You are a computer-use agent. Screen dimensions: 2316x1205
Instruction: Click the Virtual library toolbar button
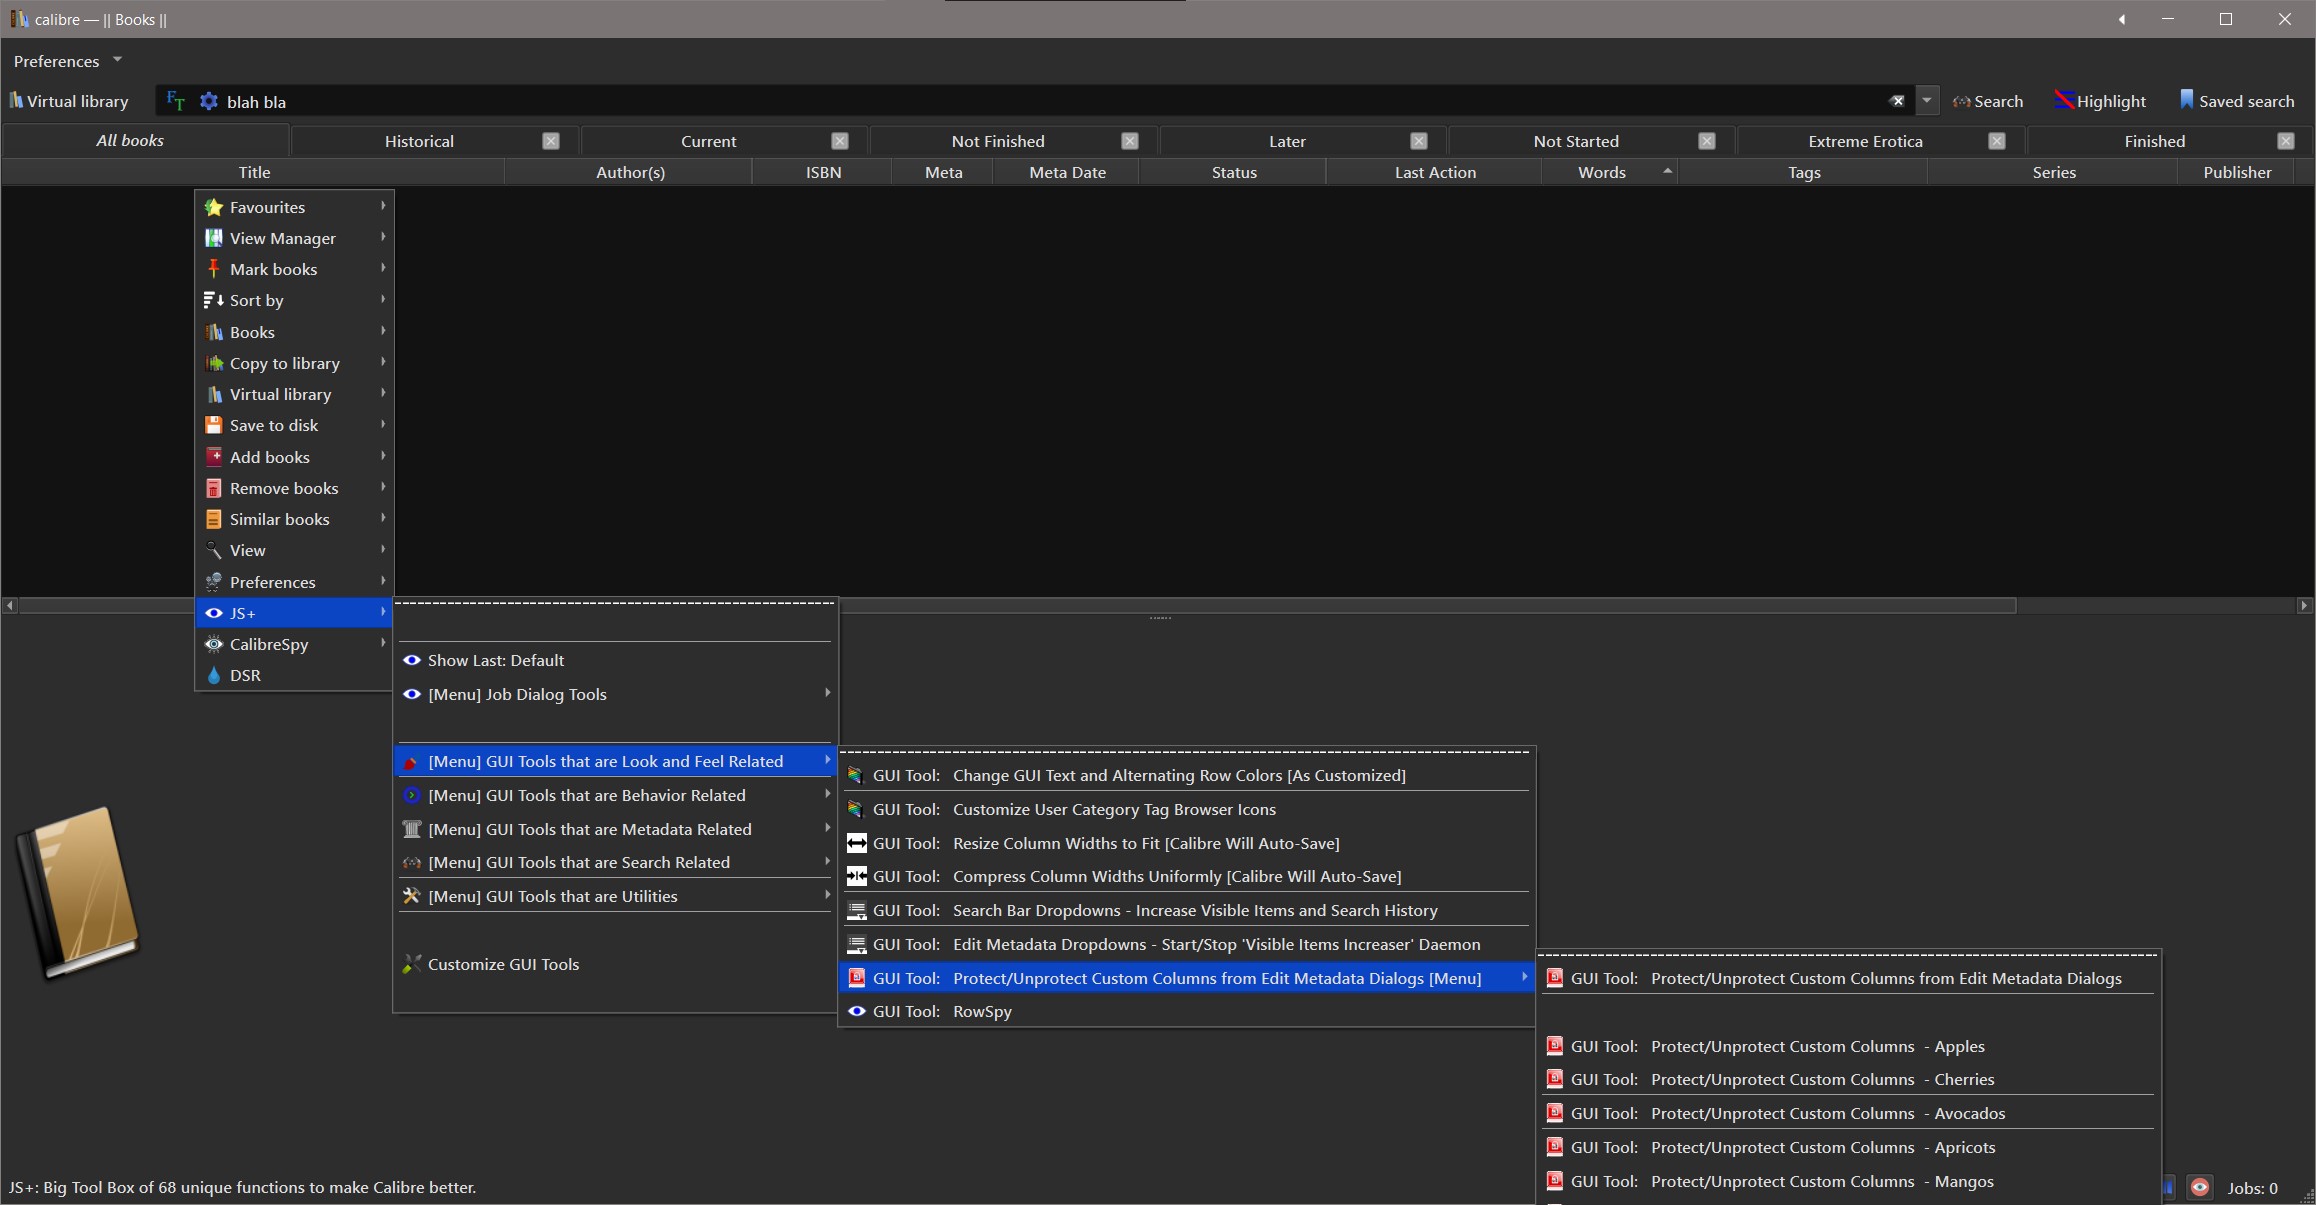(x=68, y=101)
